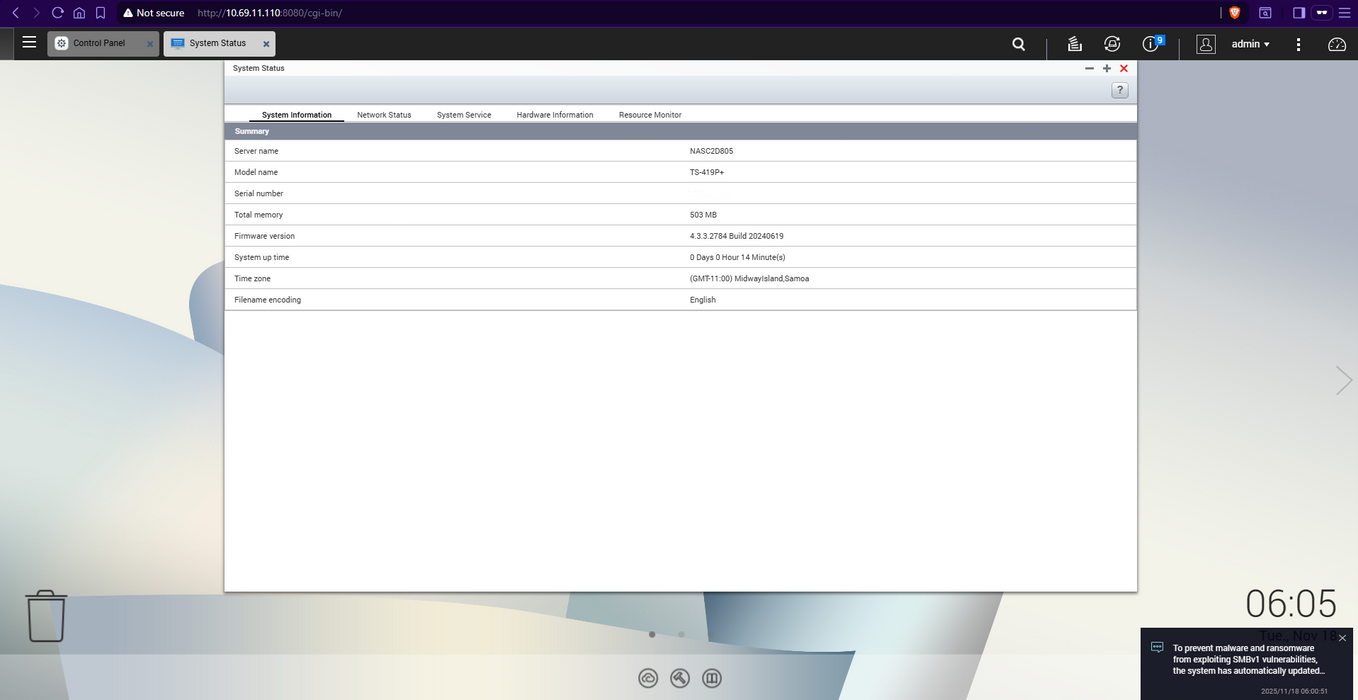1358x700 pixels.
Task: Open the background tasks icon
Action: coord(1074,44)
